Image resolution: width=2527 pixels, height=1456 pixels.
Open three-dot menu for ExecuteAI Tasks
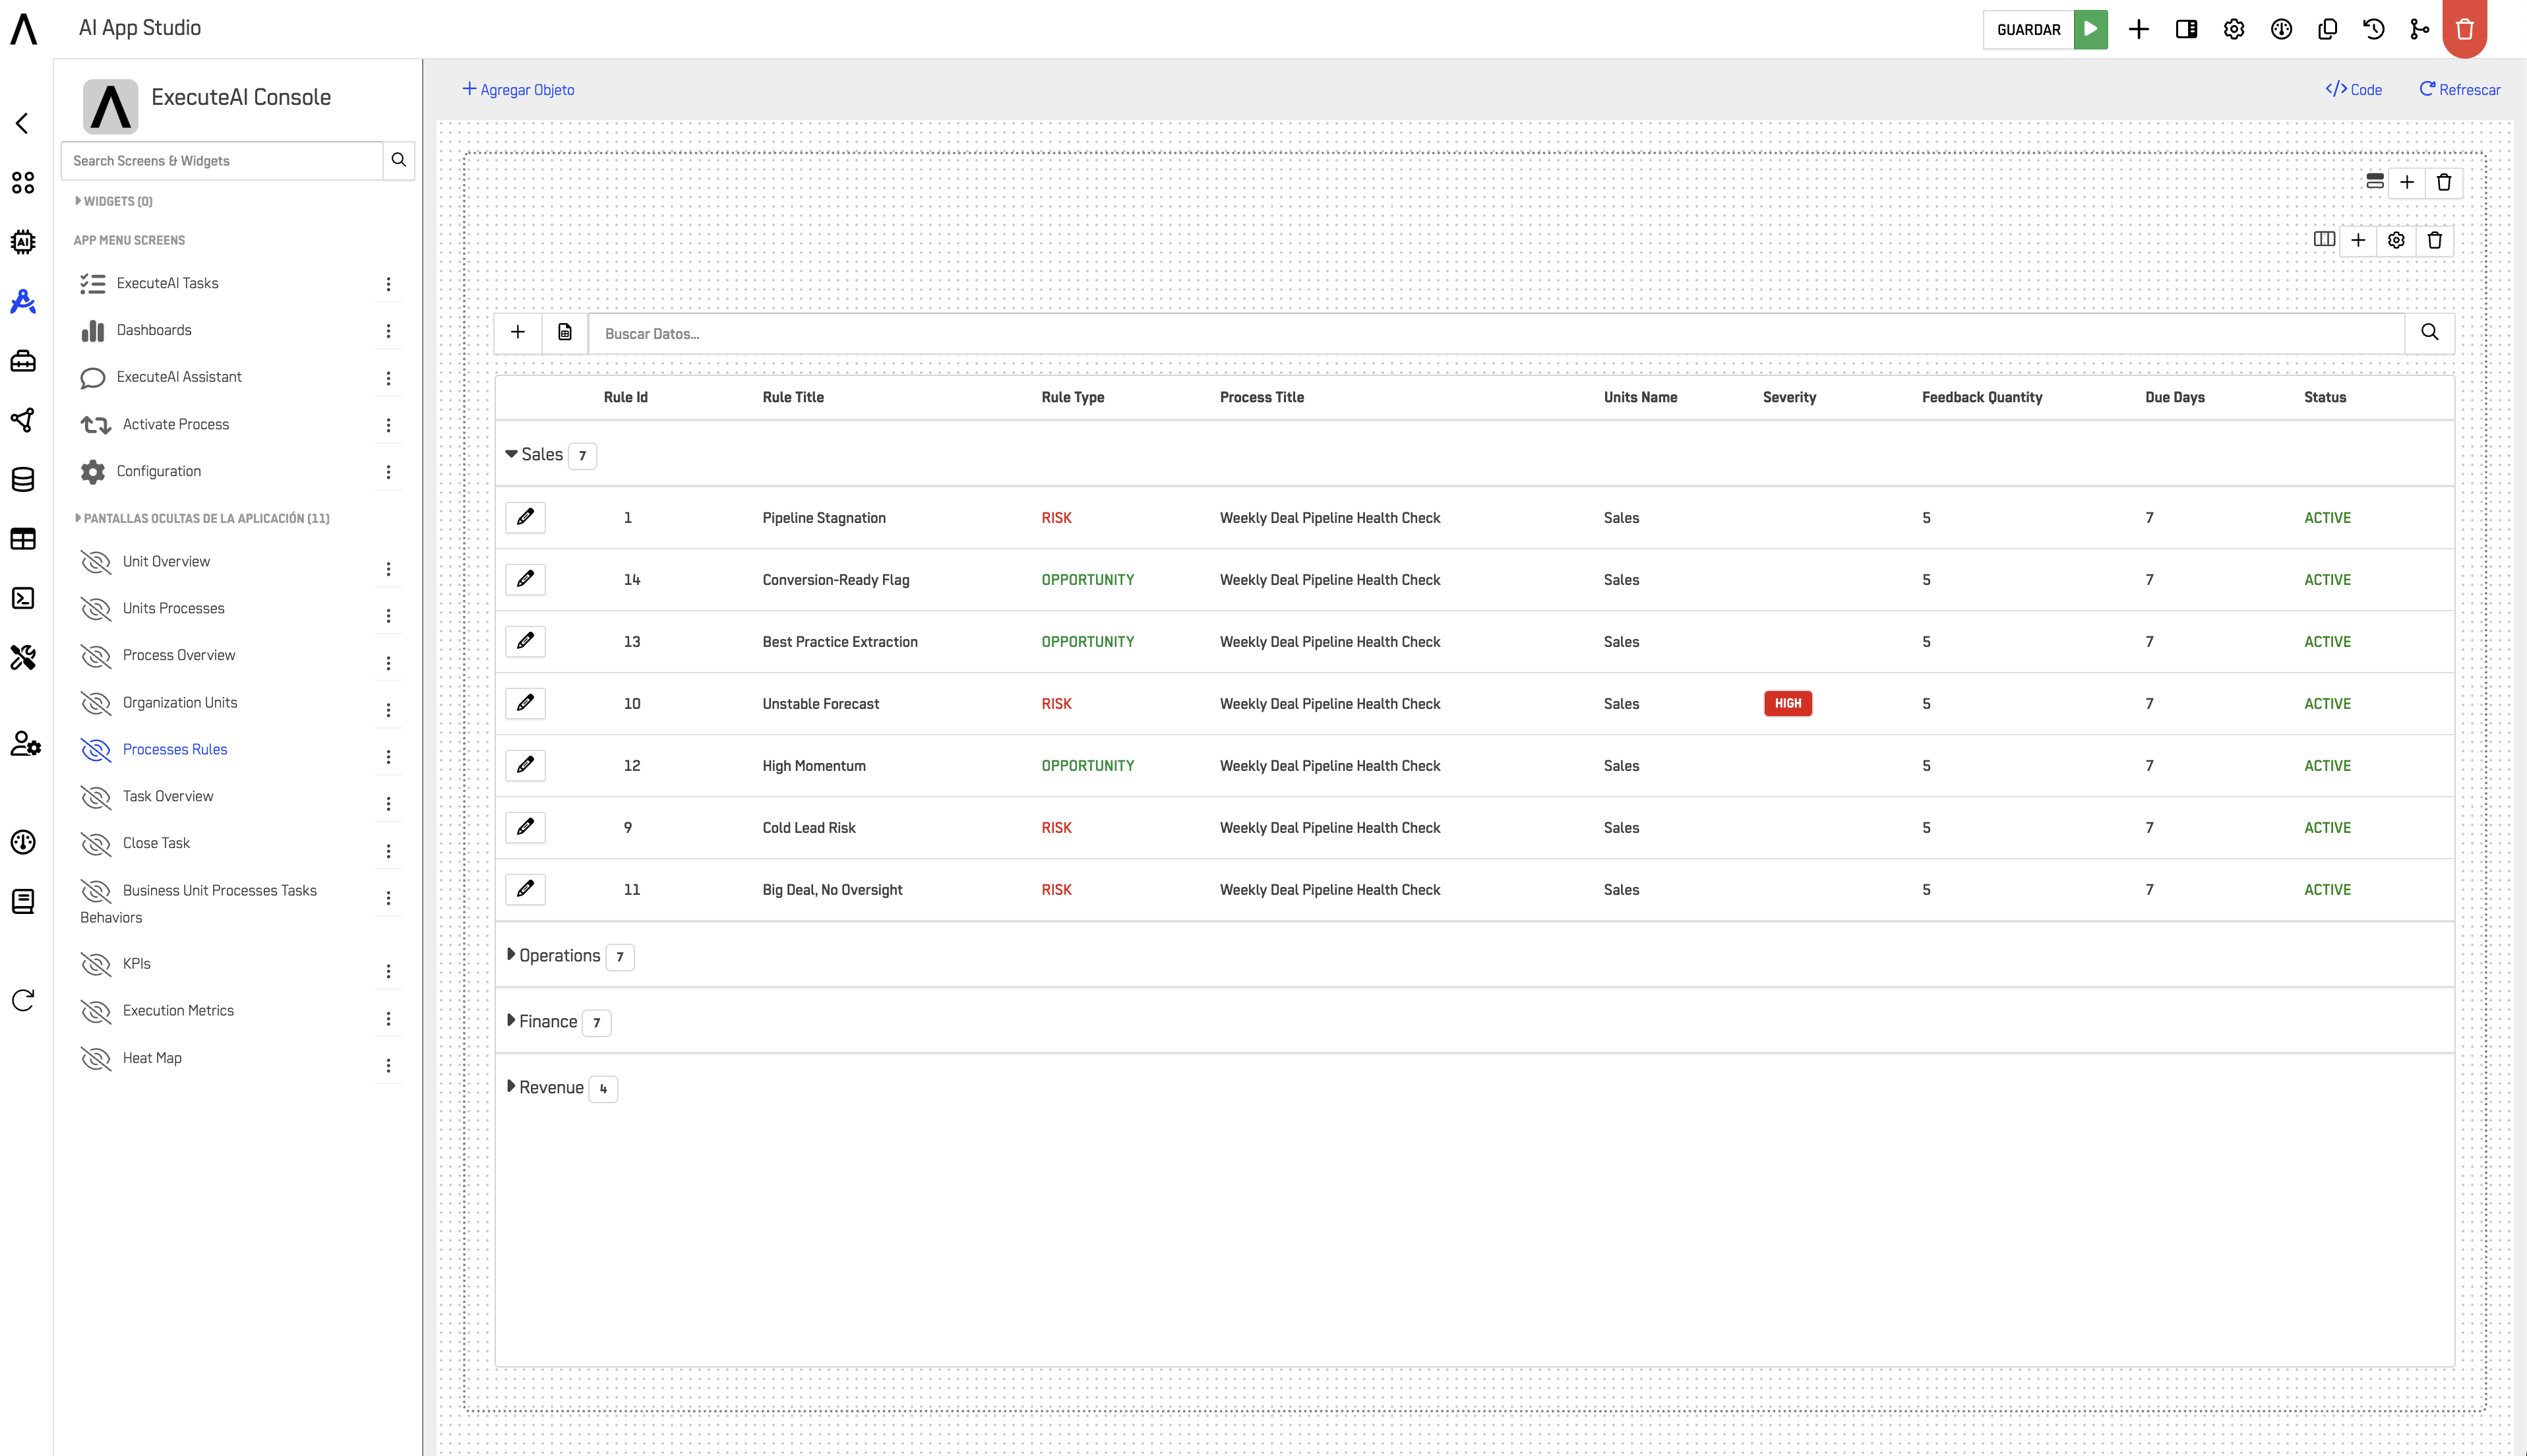tap(388, 284)
